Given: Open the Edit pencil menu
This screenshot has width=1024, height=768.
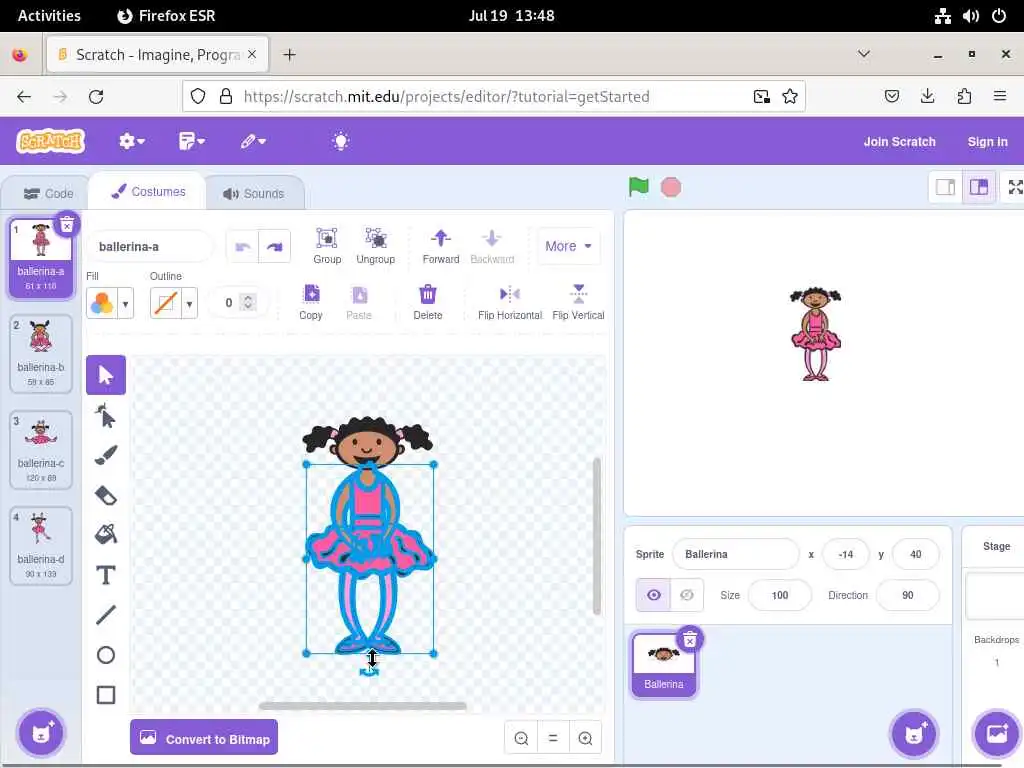Looking at the screenshot, I should 253,141.
